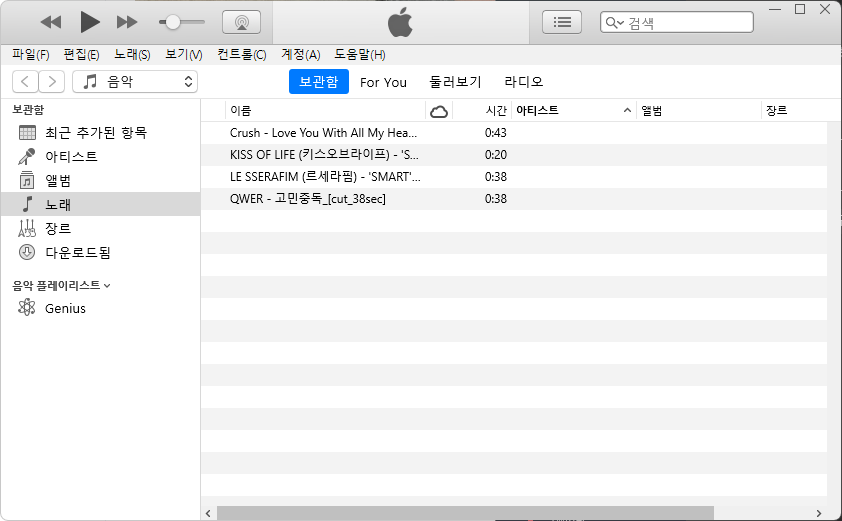Click the 0:20 duration cell
The width and height of the screenshot is (842, 521).
496,155
